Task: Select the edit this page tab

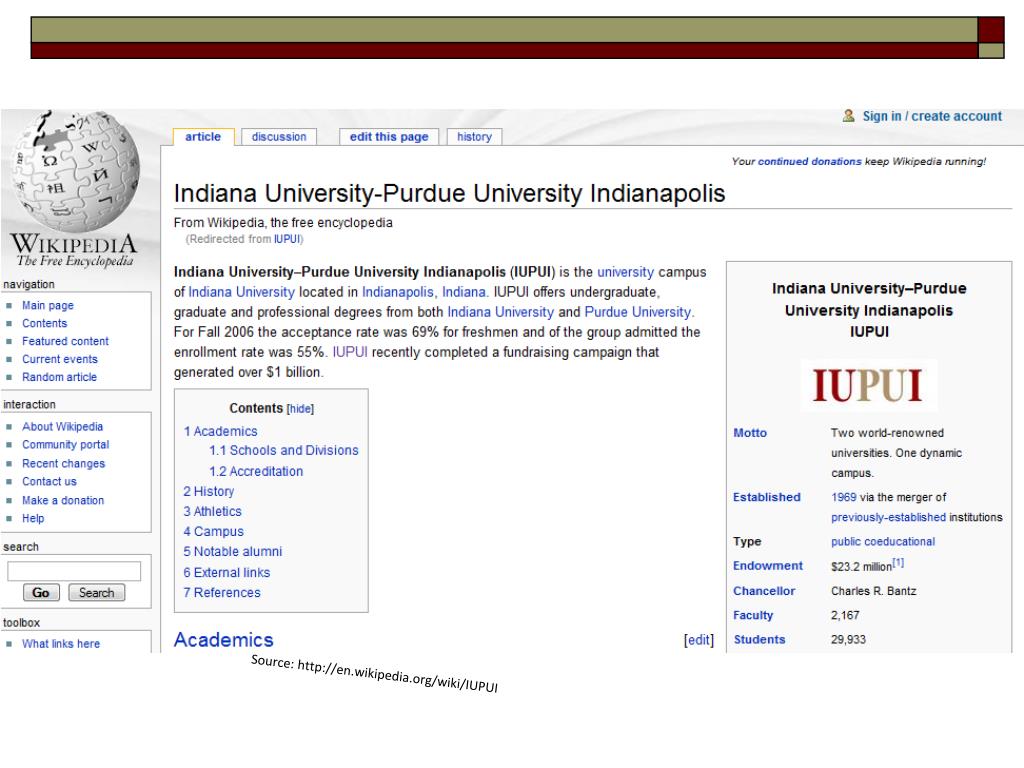Action: (389, 136)
